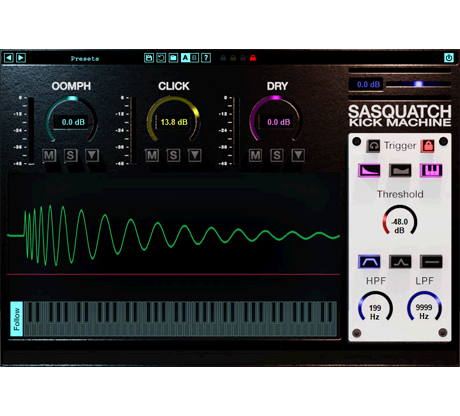
Task: Expand the OOMPH dropdown arrow button
Action: point(92,155)
